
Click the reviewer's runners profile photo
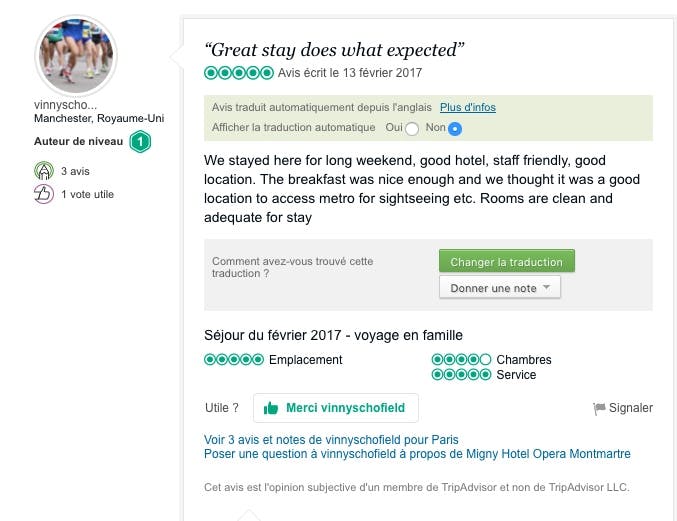pos(76,56)
